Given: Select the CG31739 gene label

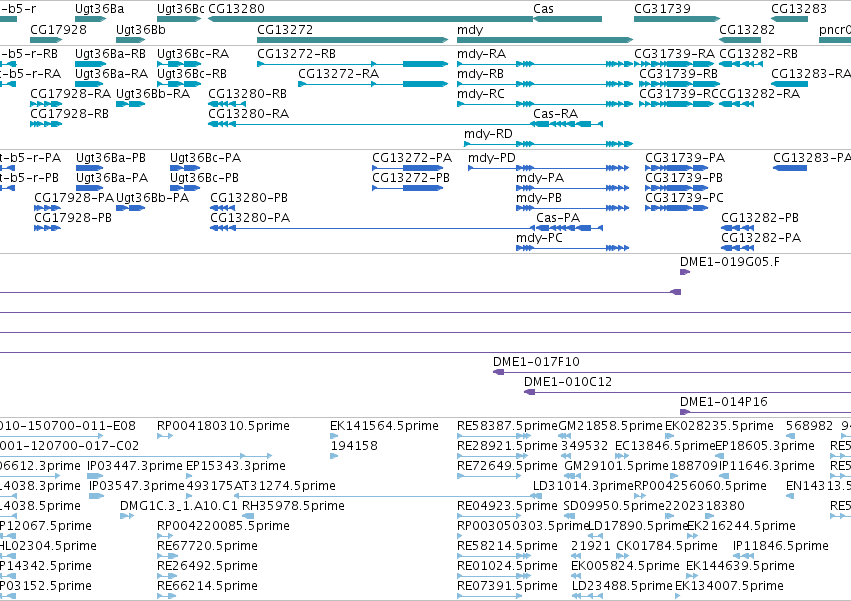Looking at the screenshot, I should (662, 9).
